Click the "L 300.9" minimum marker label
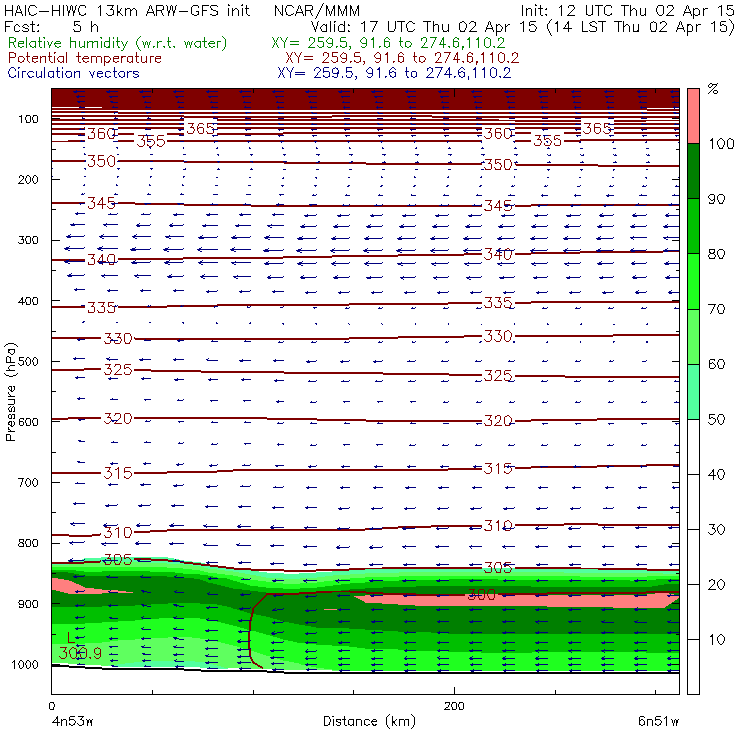Viewport: 740px width, 740px height. [x=80, y=646]
